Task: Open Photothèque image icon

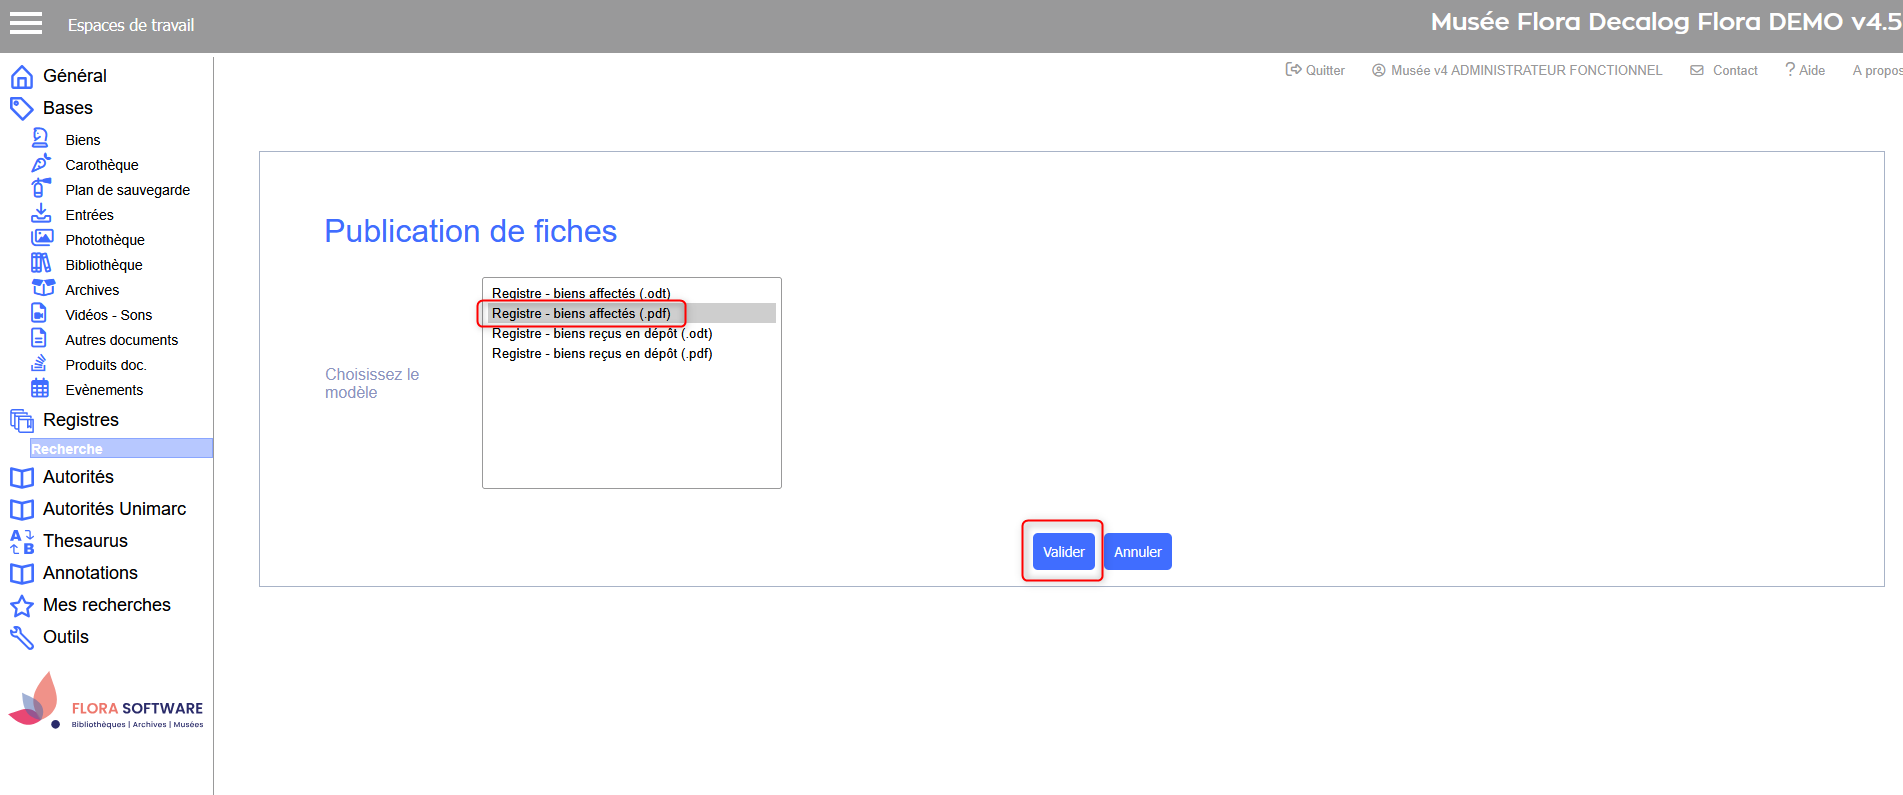Action: pyautogui.click(x=41, y=238)
